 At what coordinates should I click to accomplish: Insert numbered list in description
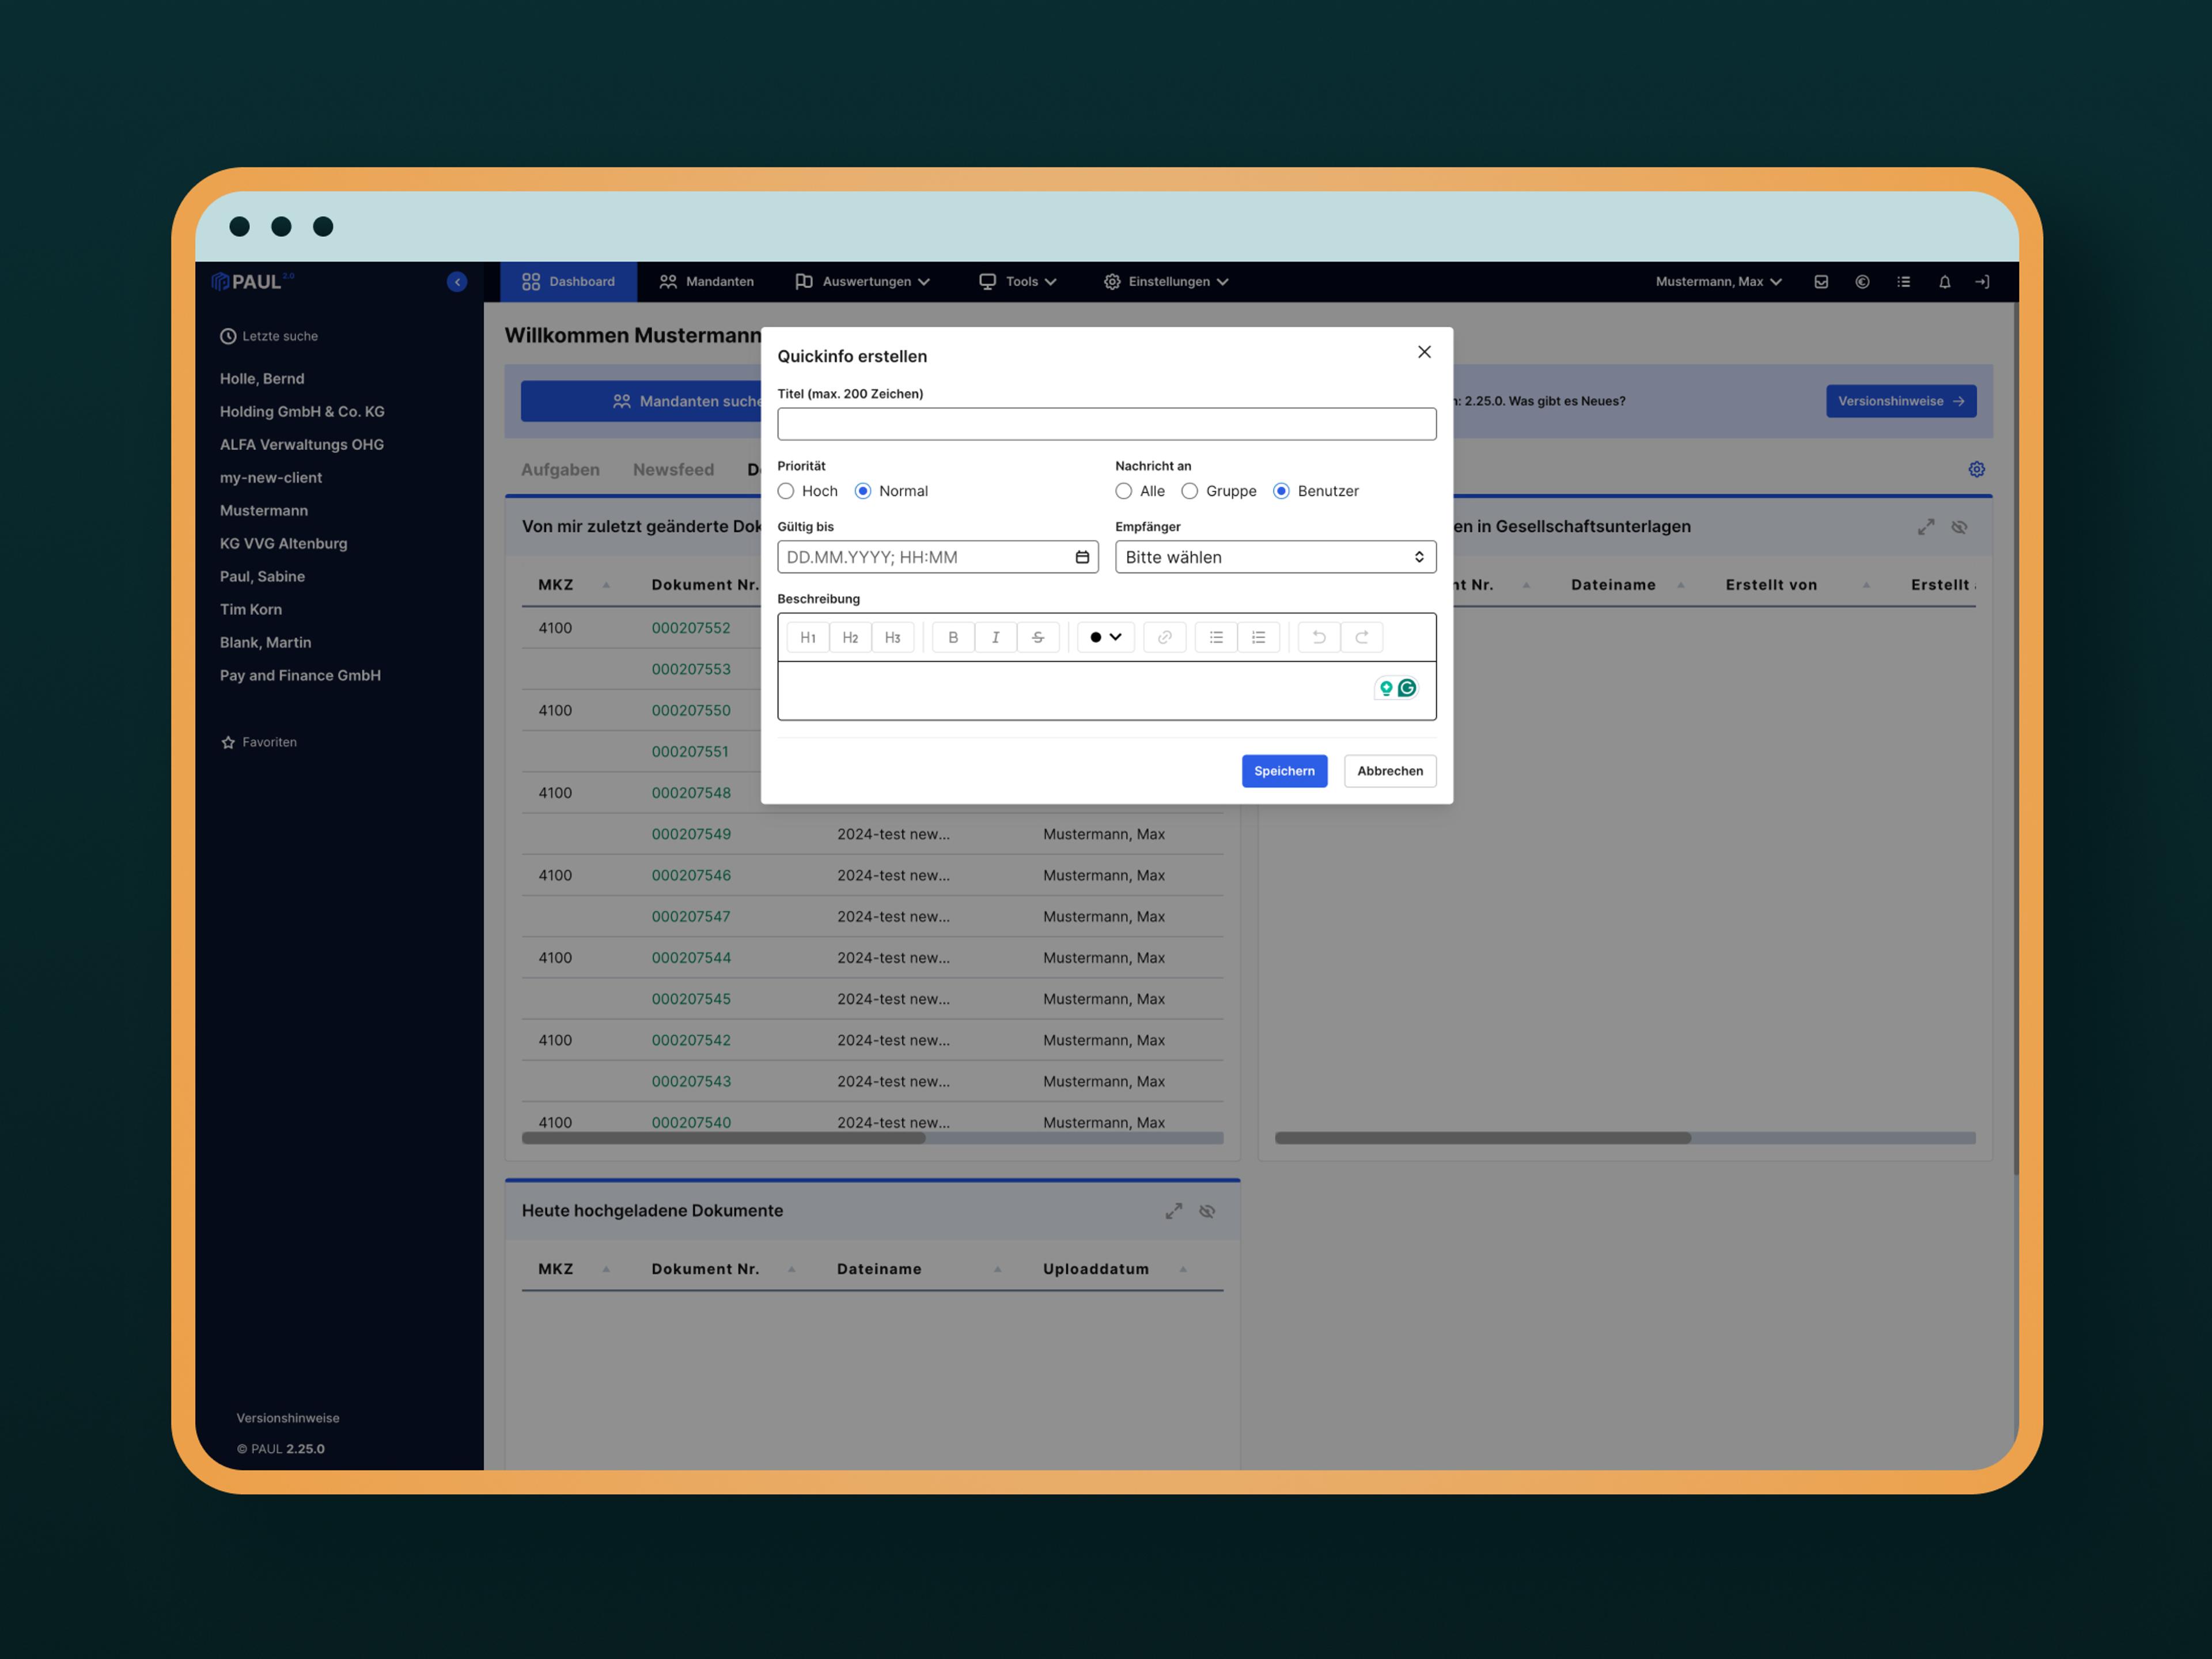[1258, 637]
